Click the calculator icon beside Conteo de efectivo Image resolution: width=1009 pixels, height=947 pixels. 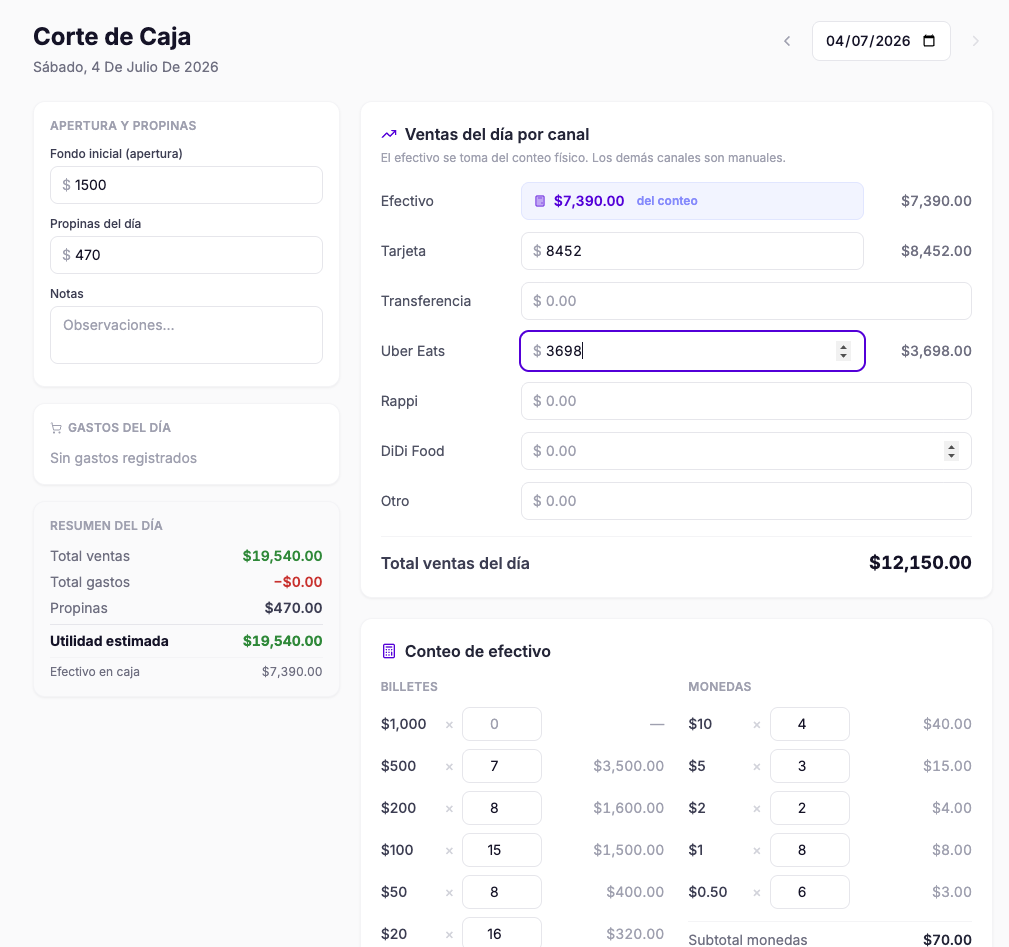pyautogui.click(x=389, y=651)
